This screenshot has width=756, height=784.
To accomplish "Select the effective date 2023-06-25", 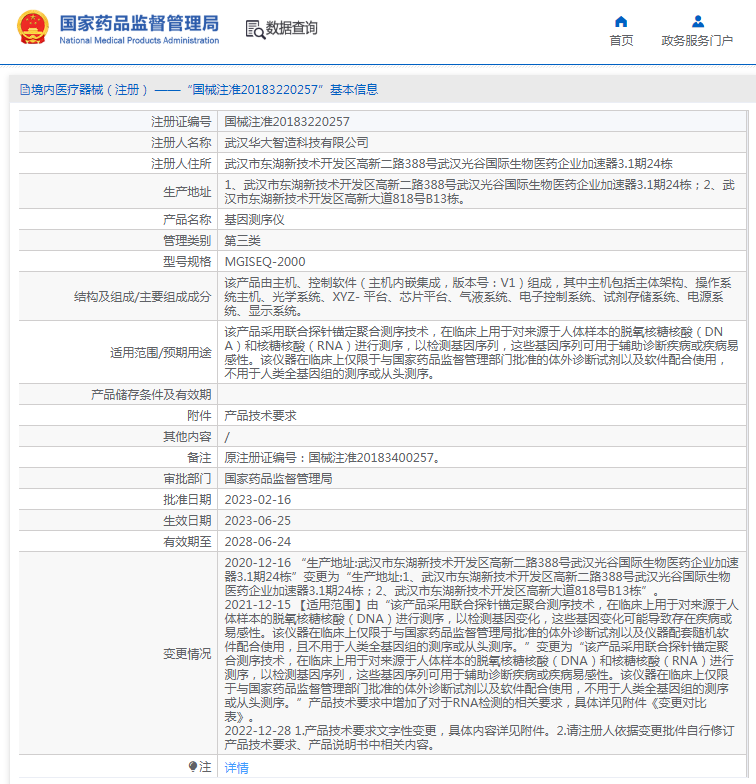I will pyautogui.click(x=258, y=520).
